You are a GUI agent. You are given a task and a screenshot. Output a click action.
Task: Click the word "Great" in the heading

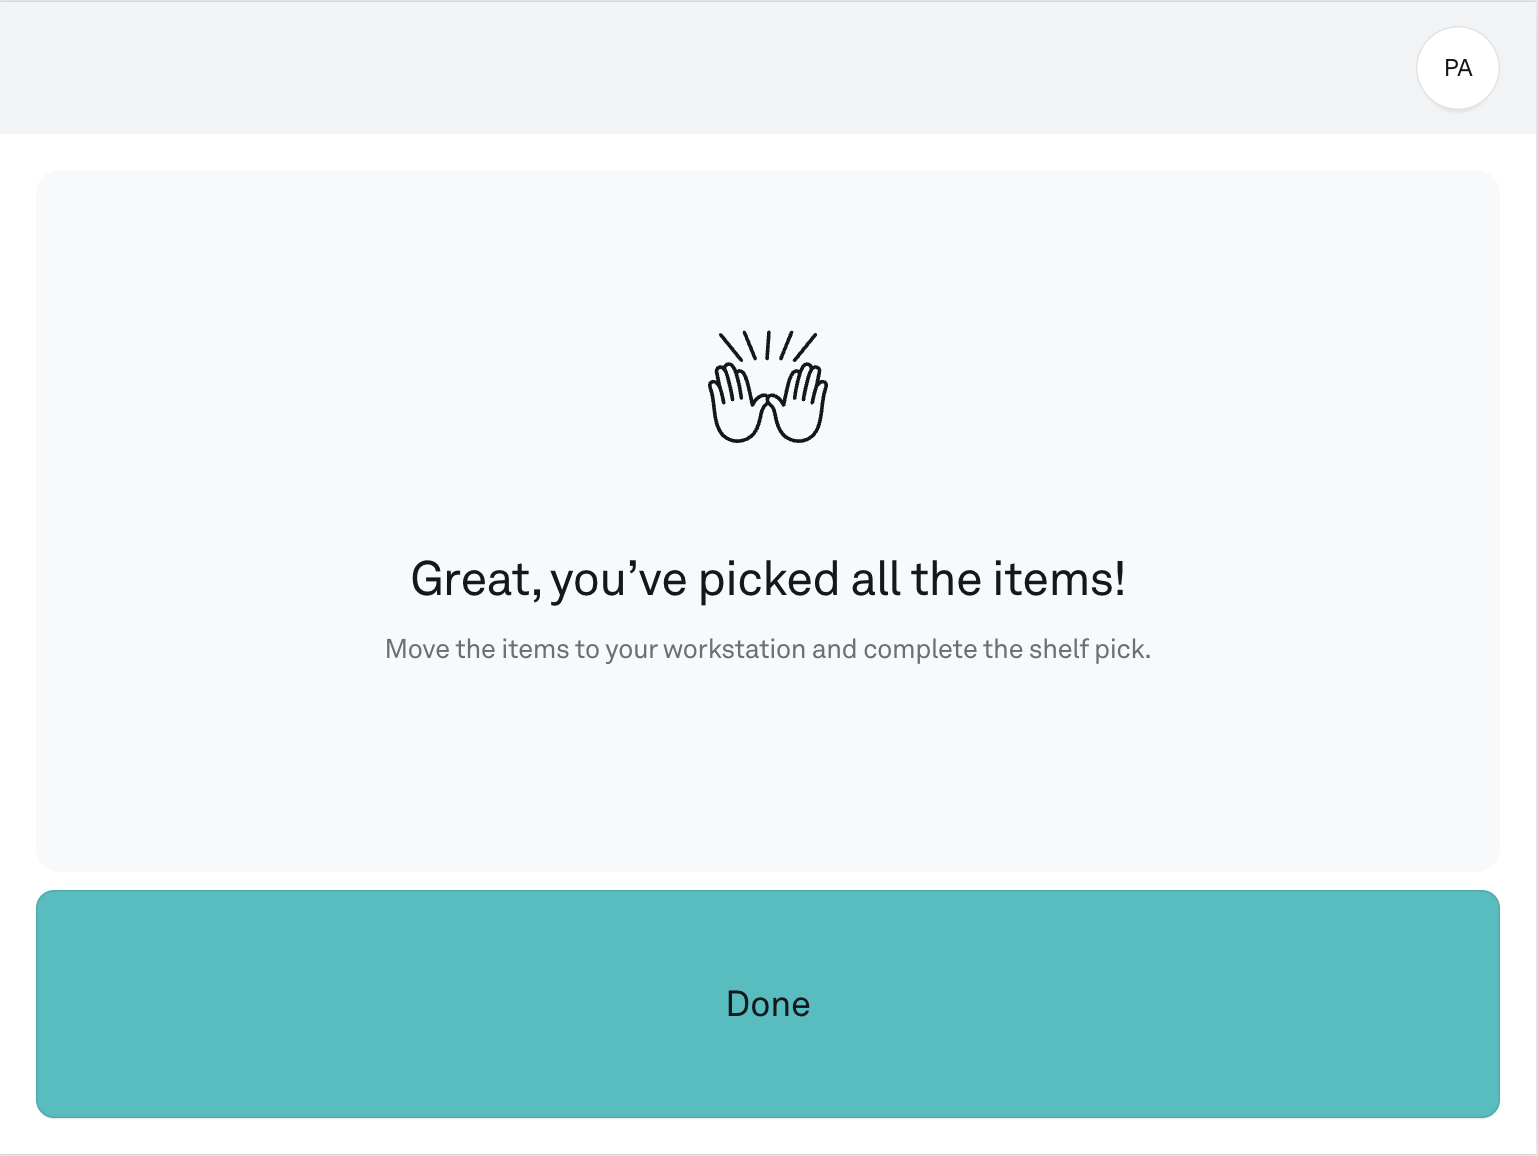pos(469,580)
